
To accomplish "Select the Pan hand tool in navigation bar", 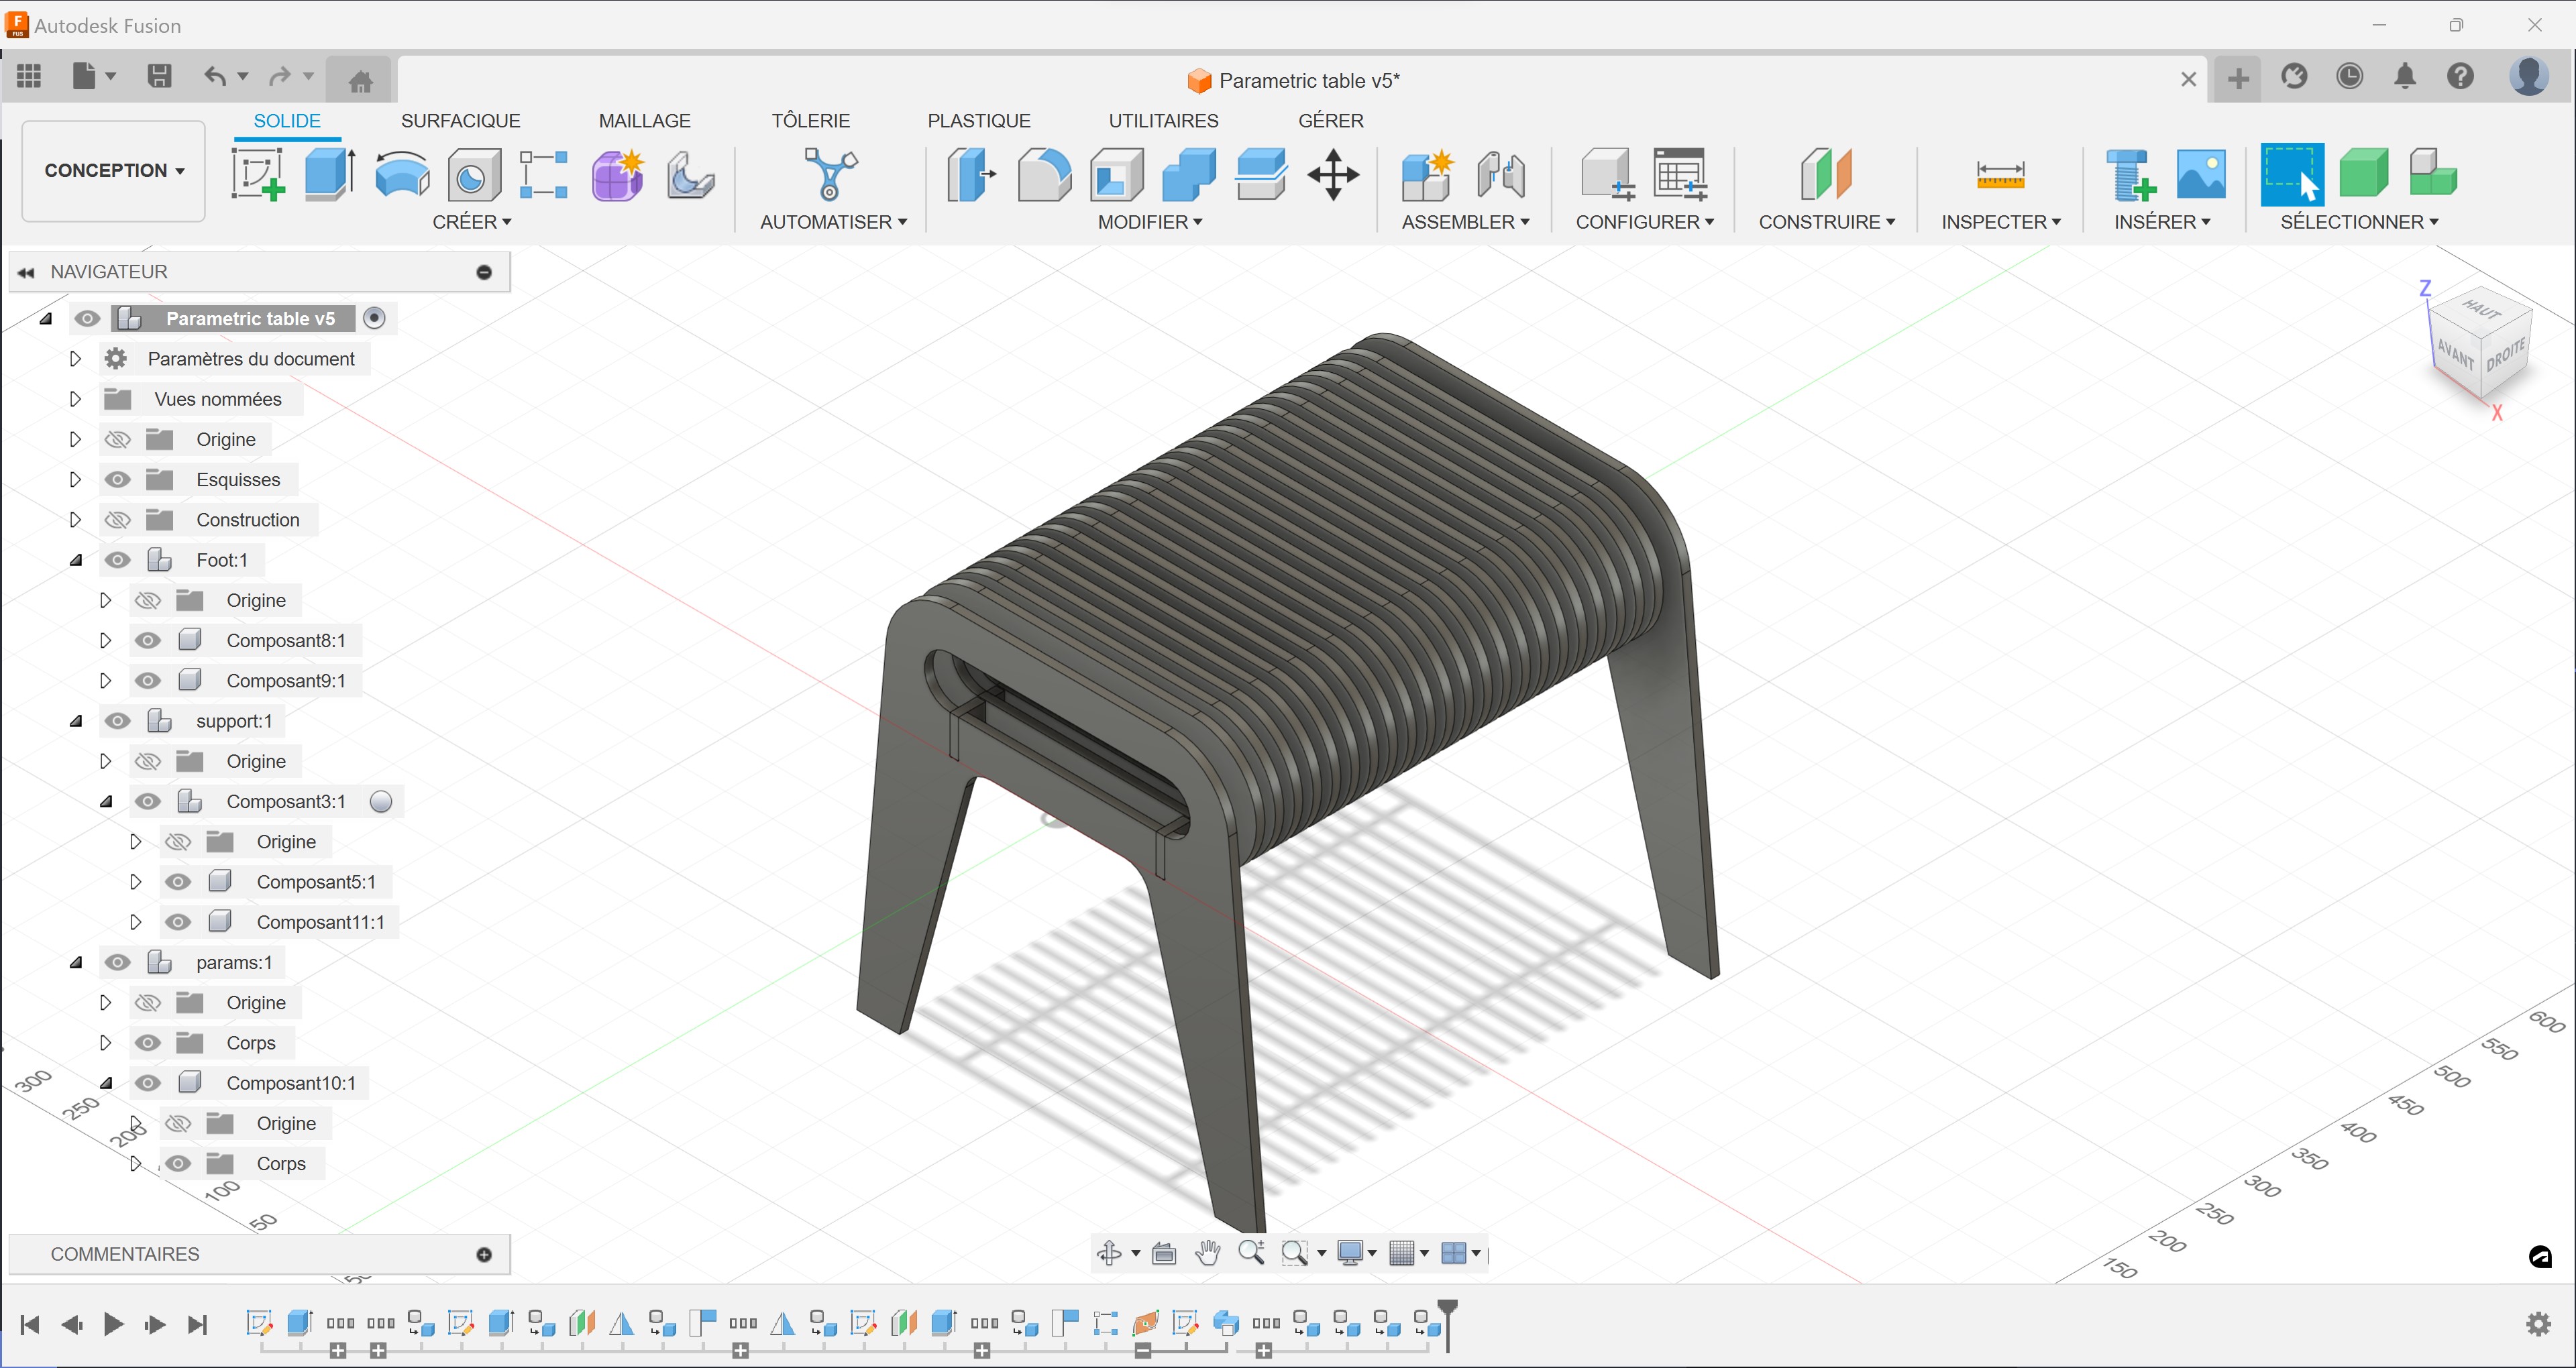I will tap(1208, 1252).
